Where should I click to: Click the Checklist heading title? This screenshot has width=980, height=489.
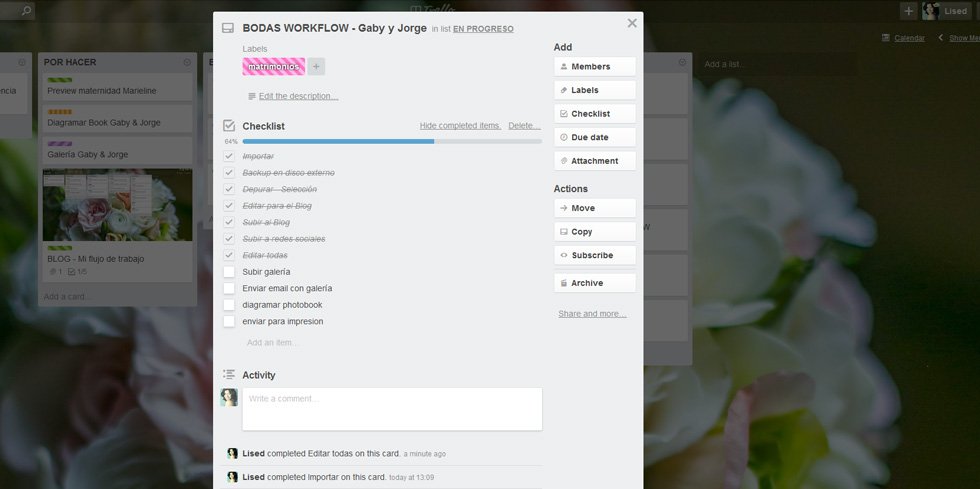coord(263,126)
